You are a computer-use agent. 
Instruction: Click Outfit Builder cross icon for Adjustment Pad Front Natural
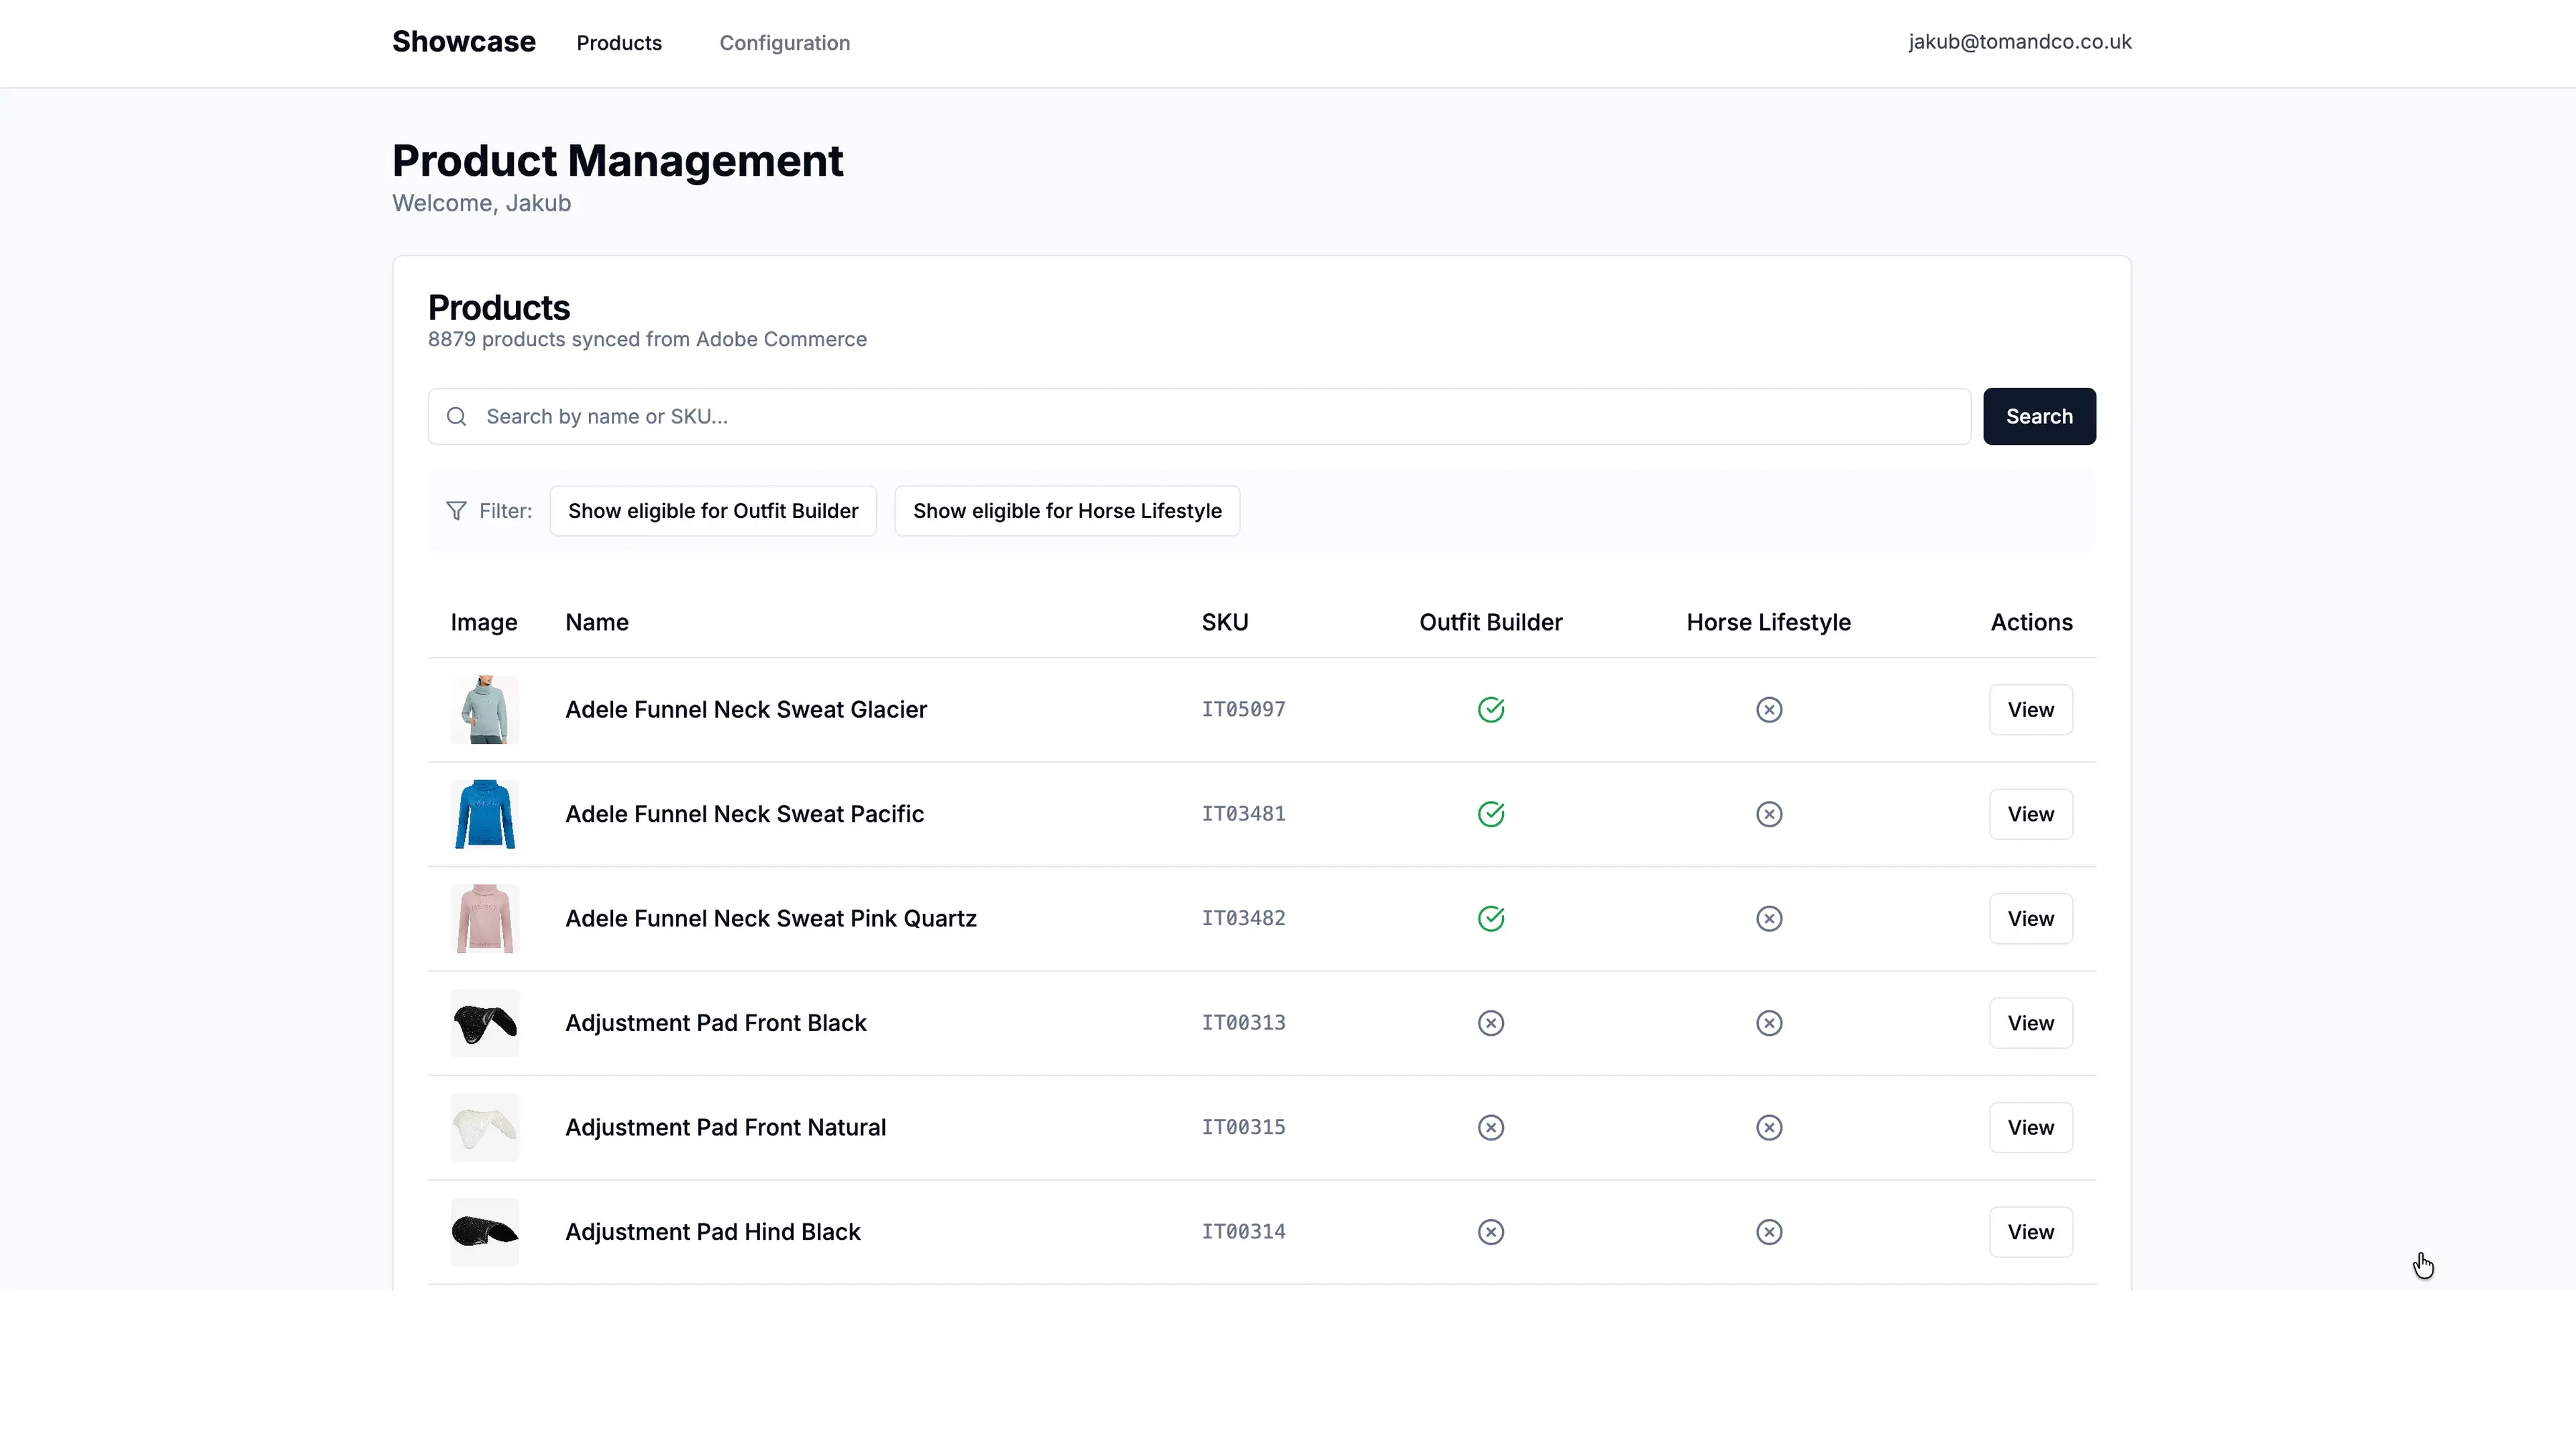pyautogui.click(x=1491, y=1127)
